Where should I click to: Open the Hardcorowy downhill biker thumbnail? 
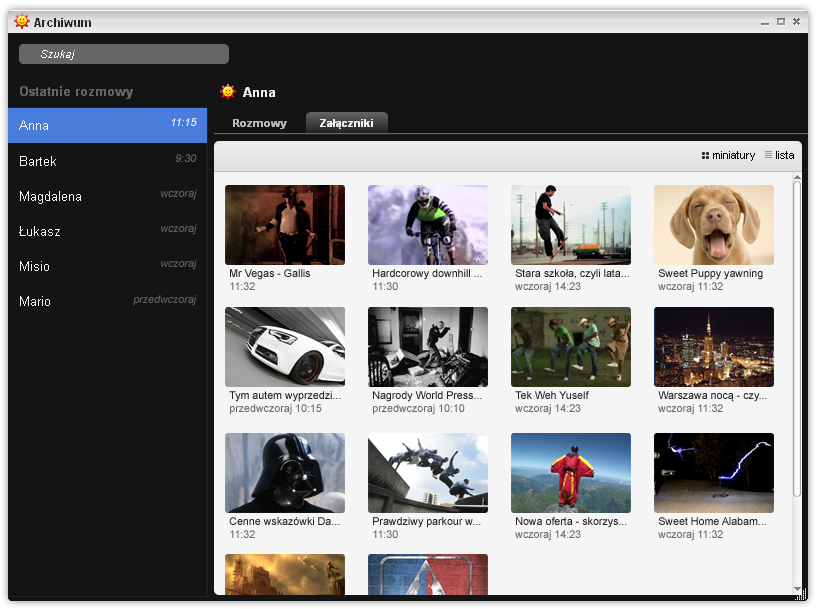pos(428,225)
